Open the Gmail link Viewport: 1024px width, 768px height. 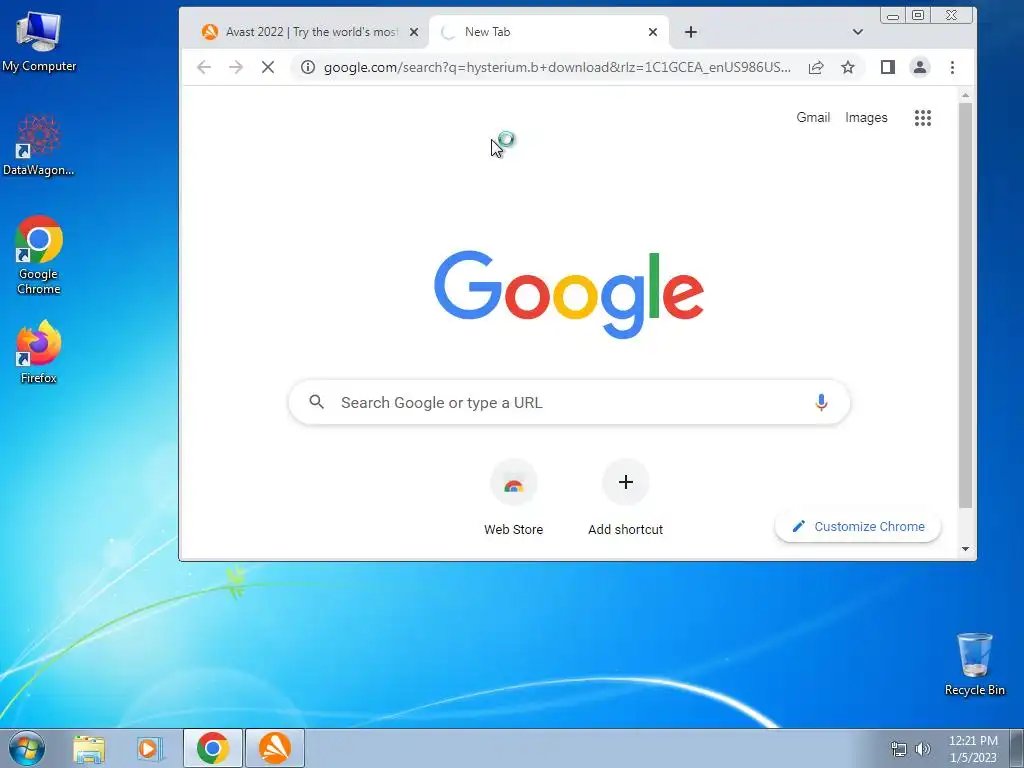[x=813, y=118]
